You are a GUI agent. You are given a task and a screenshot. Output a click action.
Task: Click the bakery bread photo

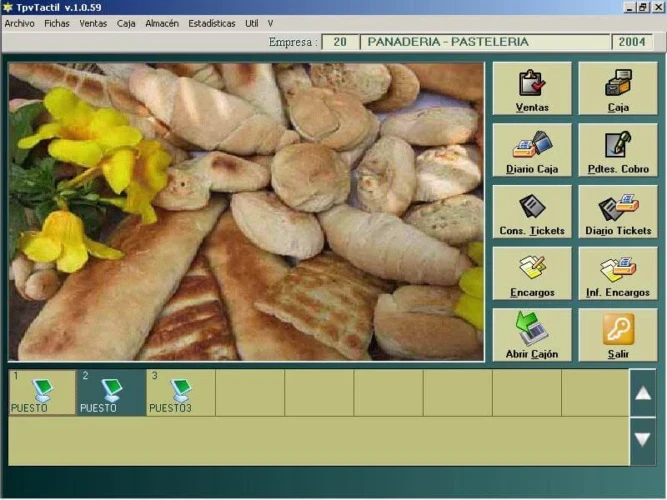(x=246, y=212)
